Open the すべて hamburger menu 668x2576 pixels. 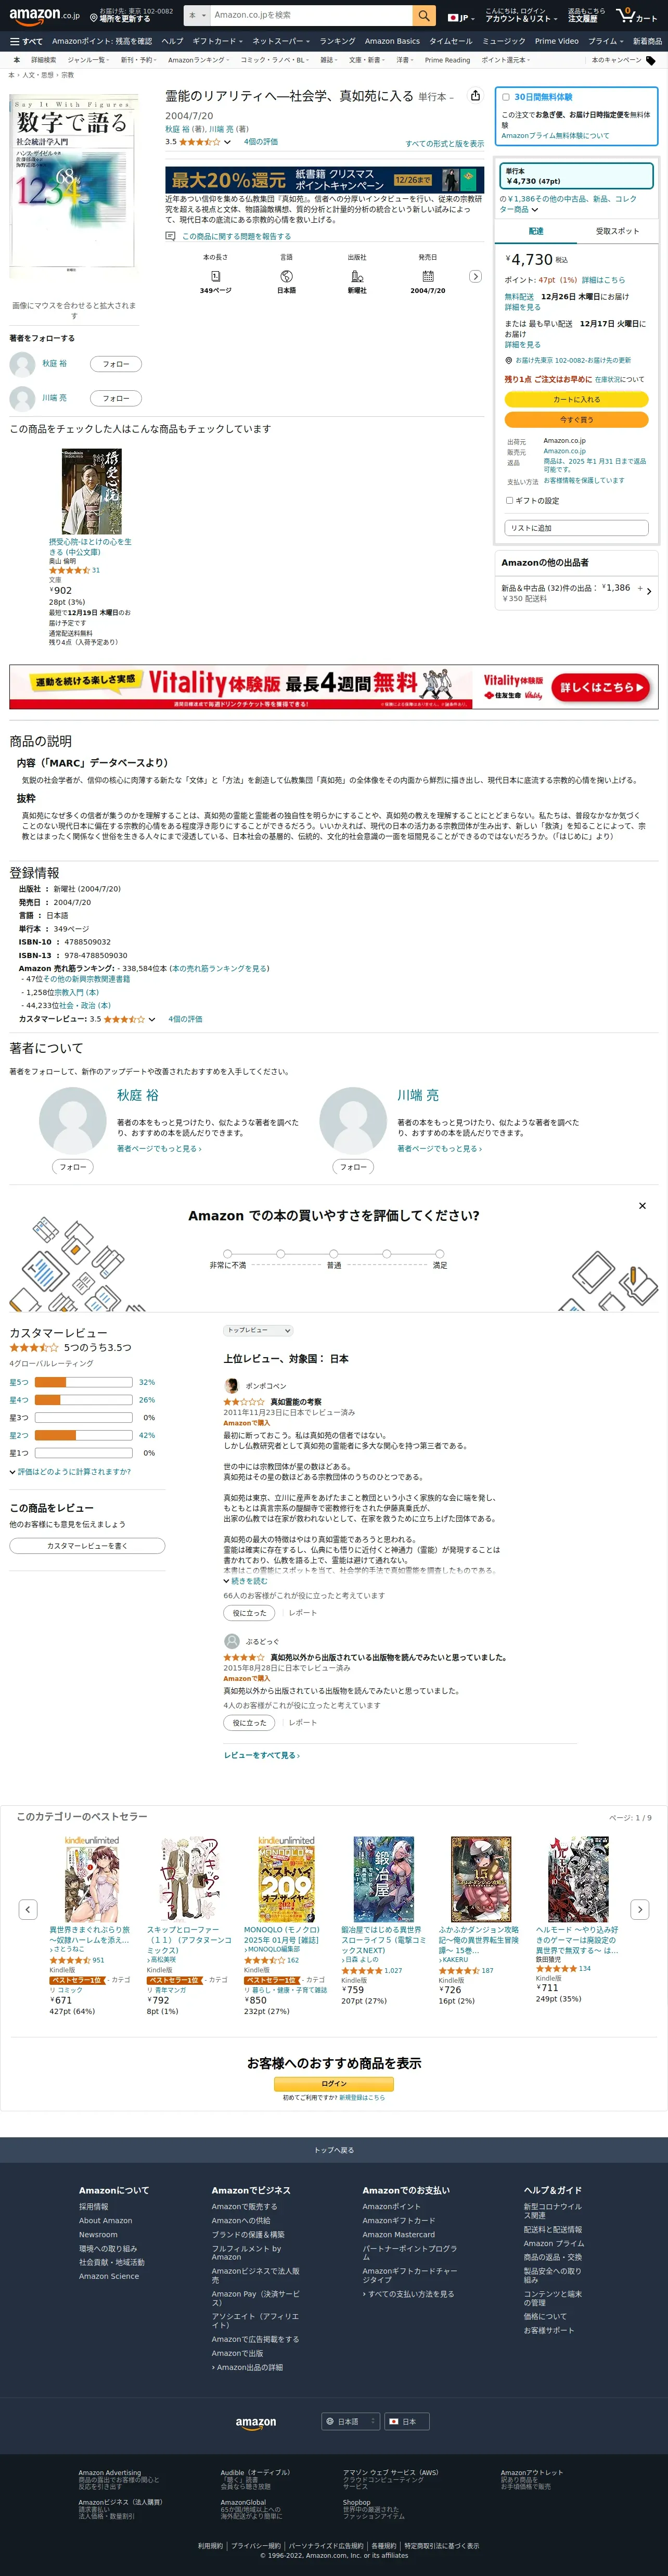(26, 41)
